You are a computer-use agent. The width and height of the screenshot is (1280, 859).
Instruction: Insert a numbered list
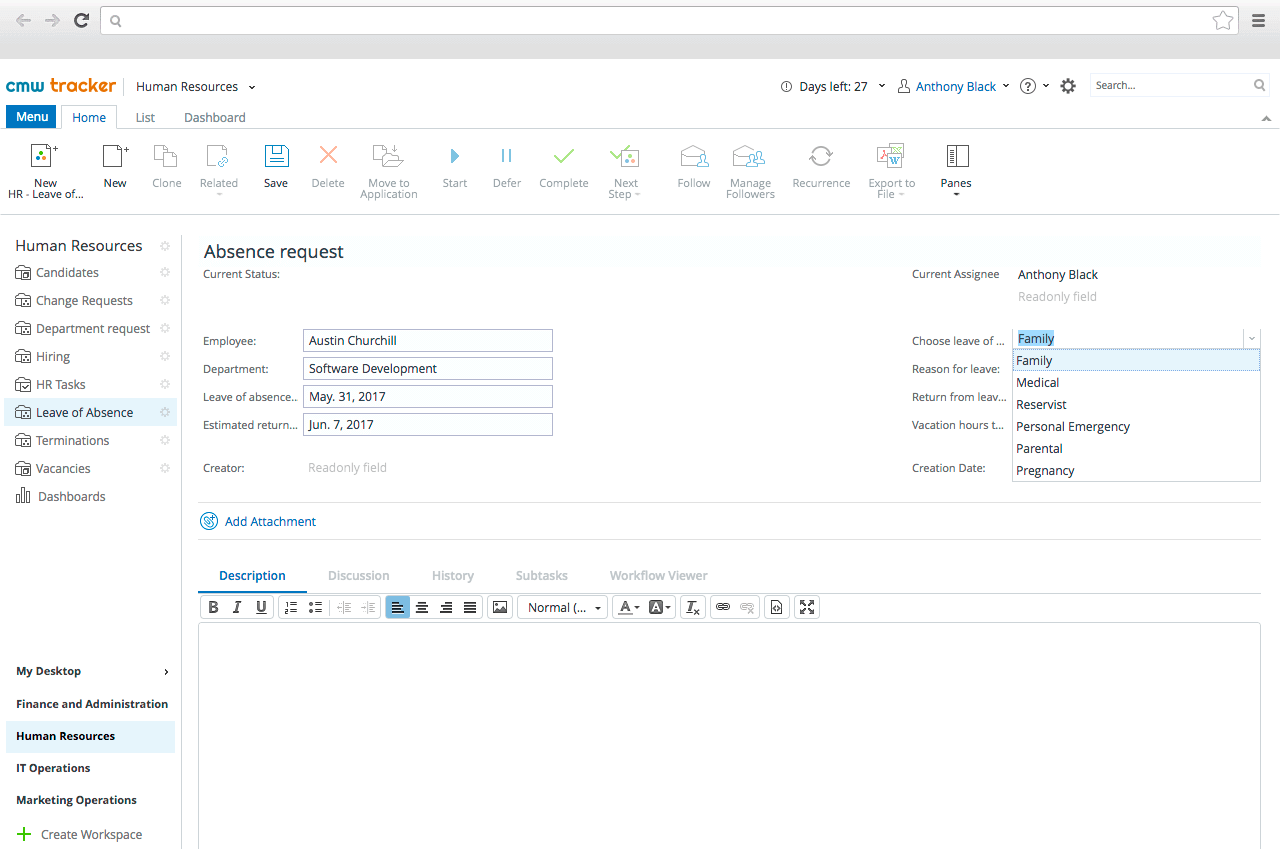tap(291, 607)
